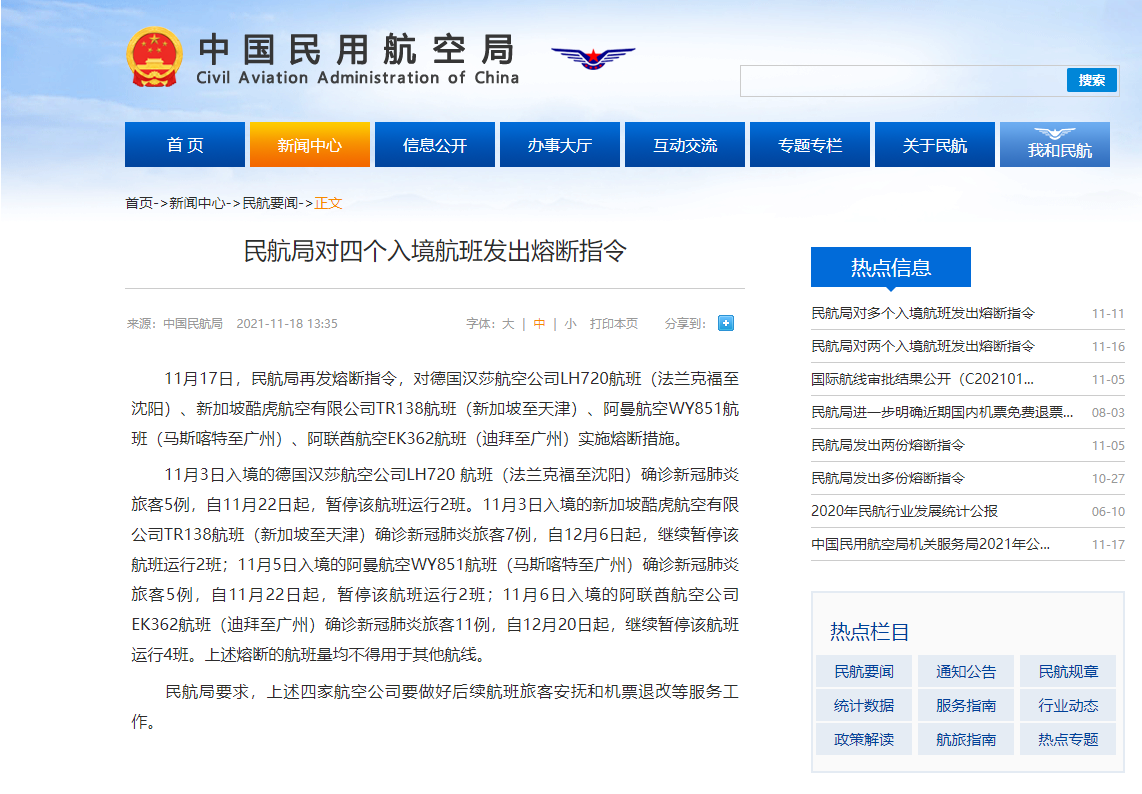Click the 搜索 search button

pos(1091,80)
